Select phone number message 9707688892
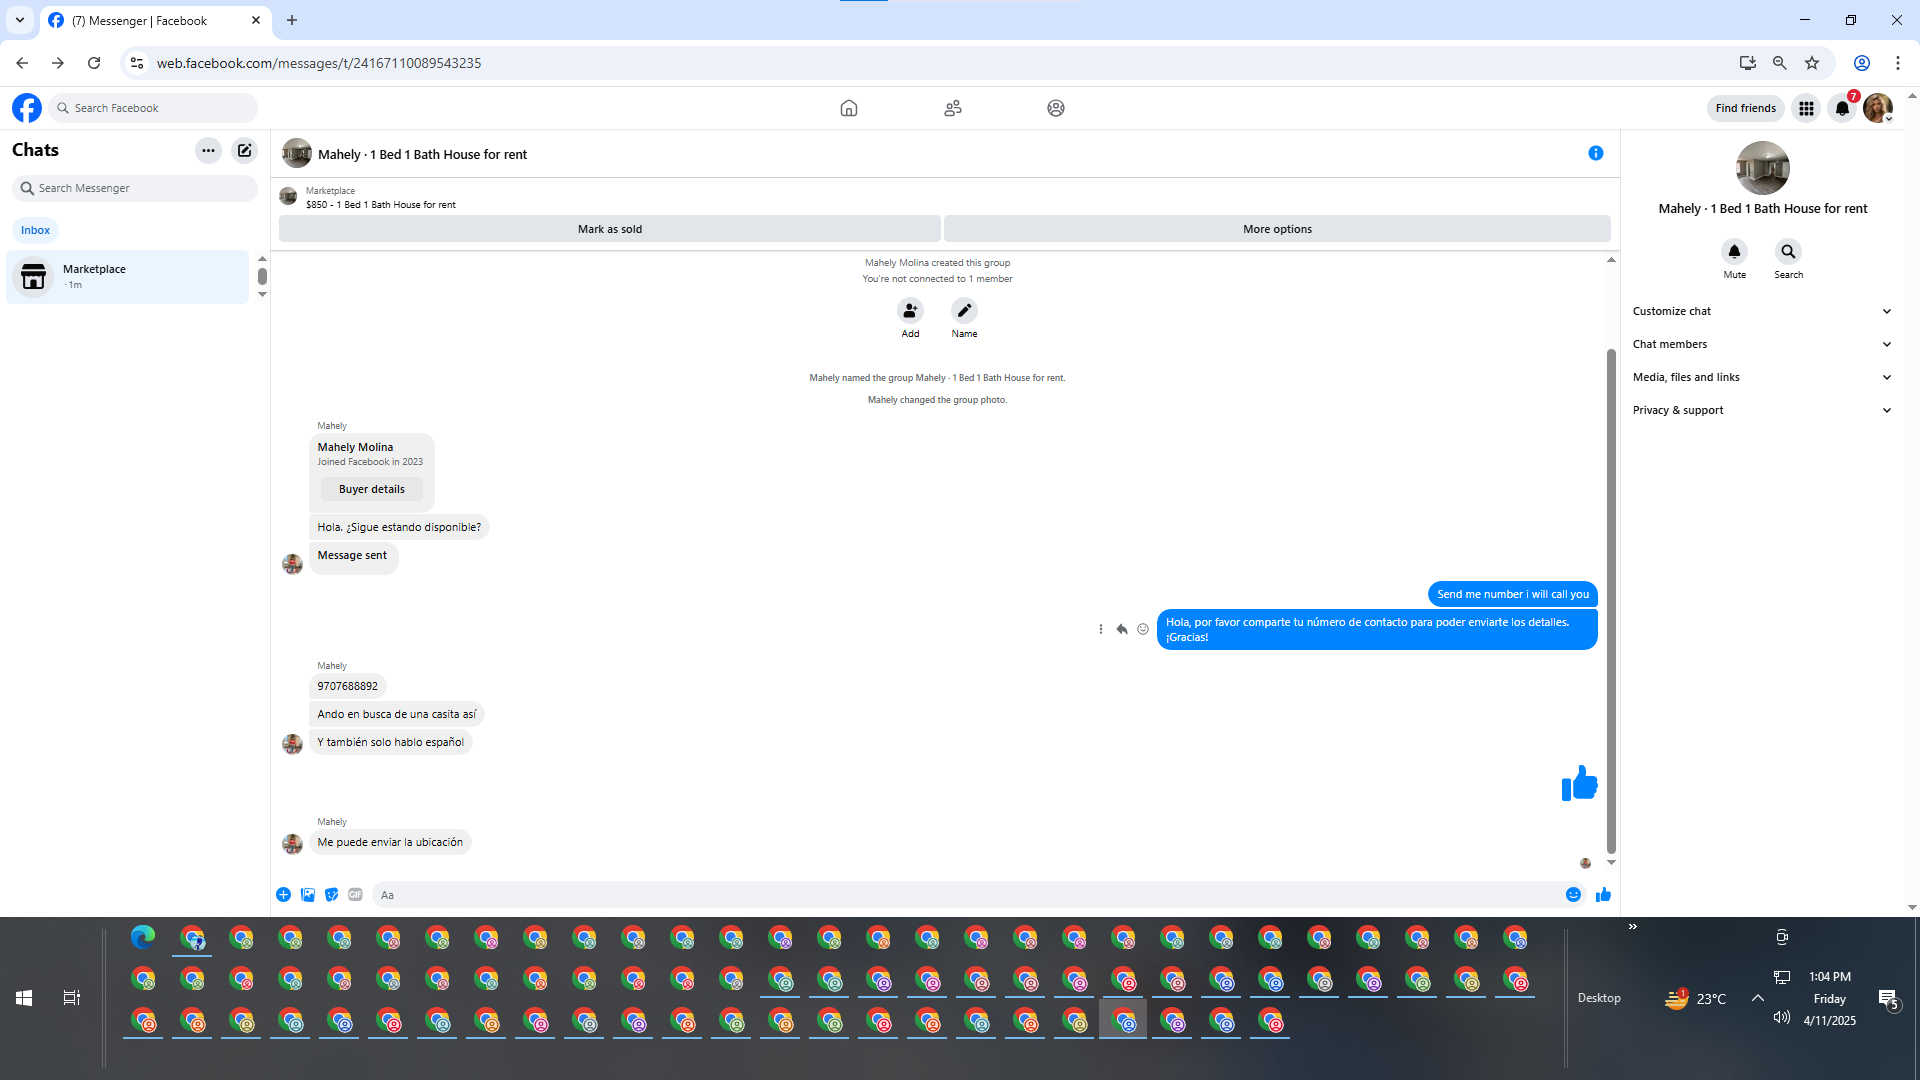Viewport: 1920px width, 1080px height. coord(348,686)
